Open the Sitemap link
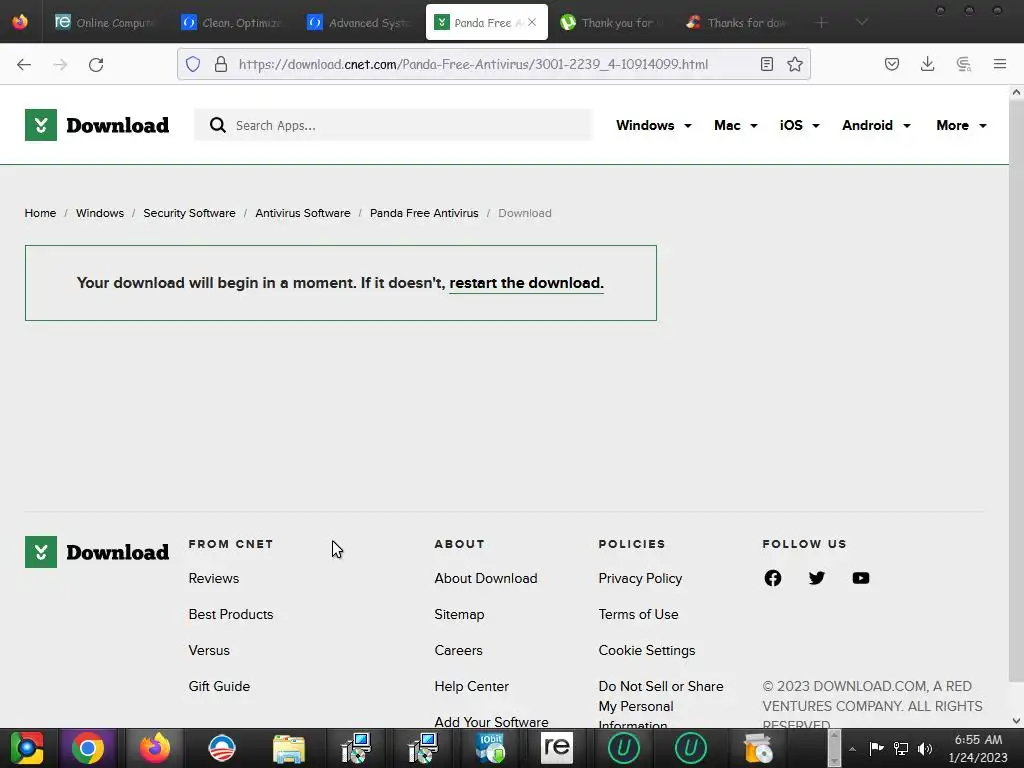Viewport: 1024px width, 768px height. coord(459,614)
